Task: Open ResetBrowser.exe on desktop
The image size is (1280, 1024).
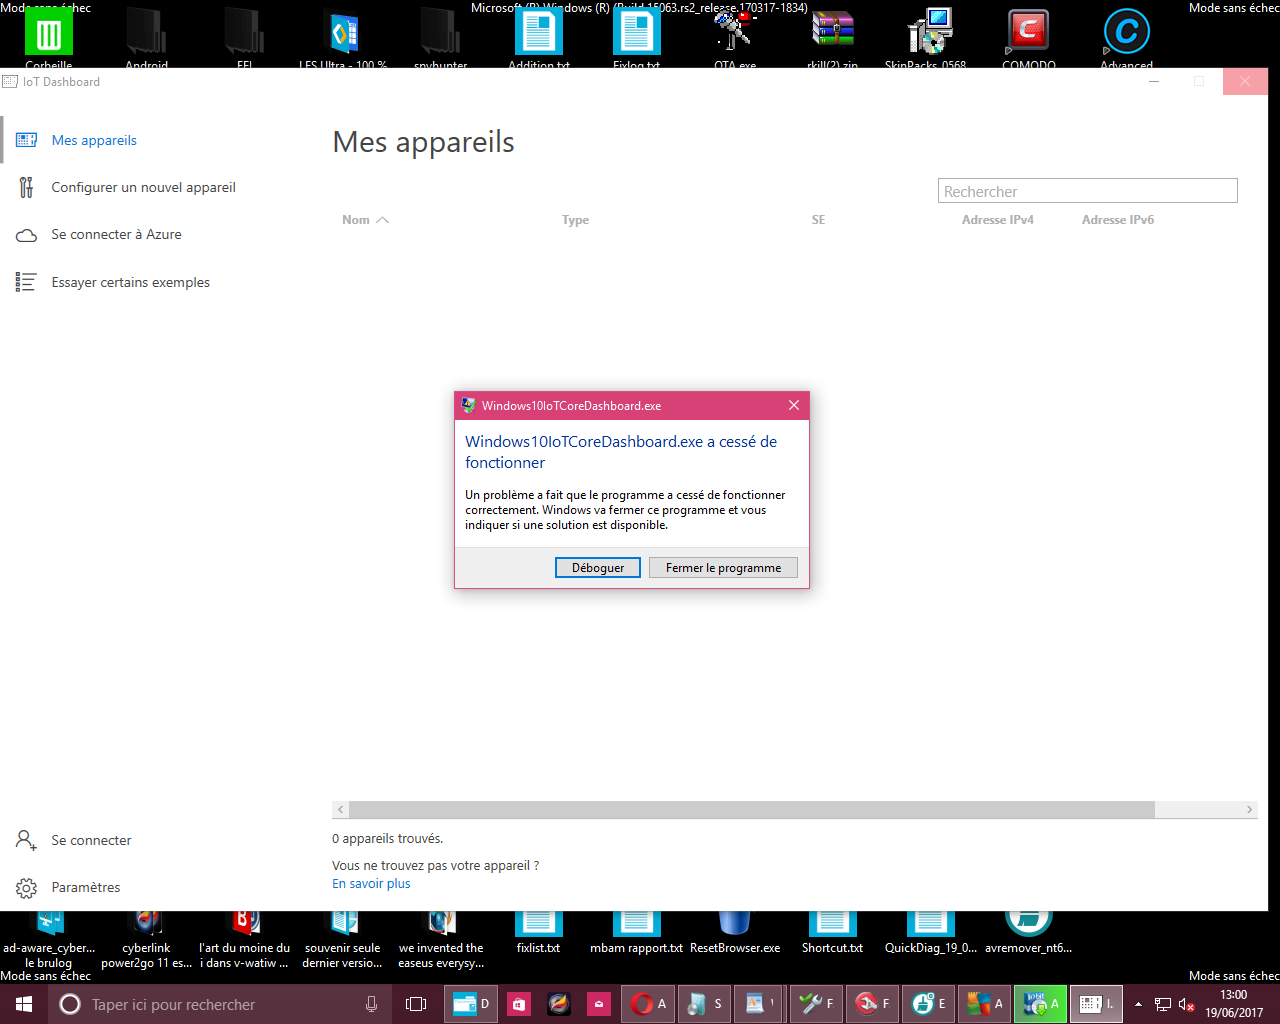Action: pyautogui.click(x=735, y=934)
